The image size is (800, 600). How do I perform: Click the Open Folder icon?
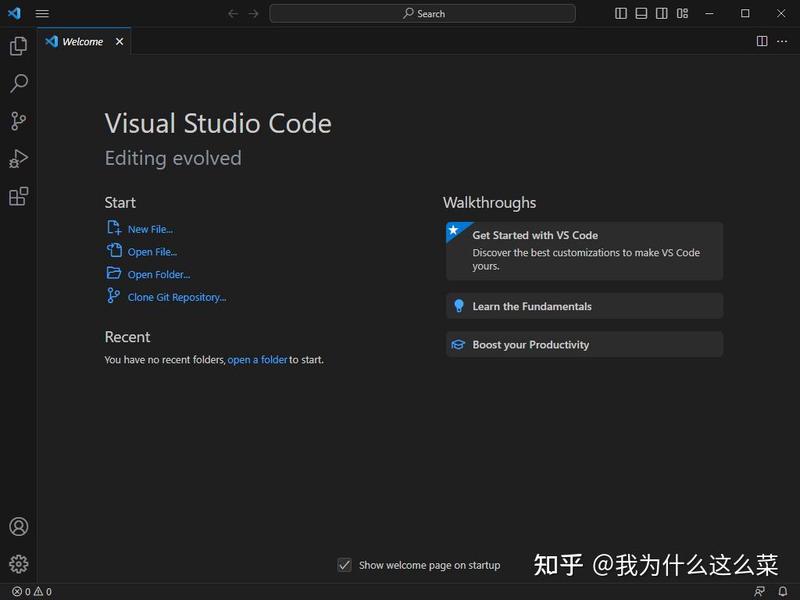(114, 273)
